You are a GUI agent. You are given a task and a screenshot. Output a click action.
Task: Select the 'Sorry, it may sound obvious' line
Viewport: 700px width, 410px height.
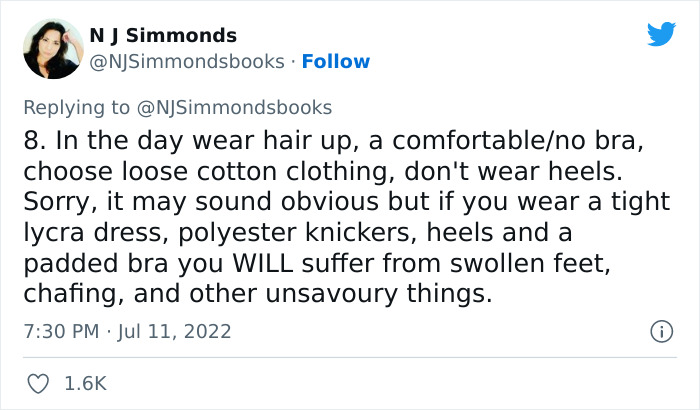tap(347, 201)
